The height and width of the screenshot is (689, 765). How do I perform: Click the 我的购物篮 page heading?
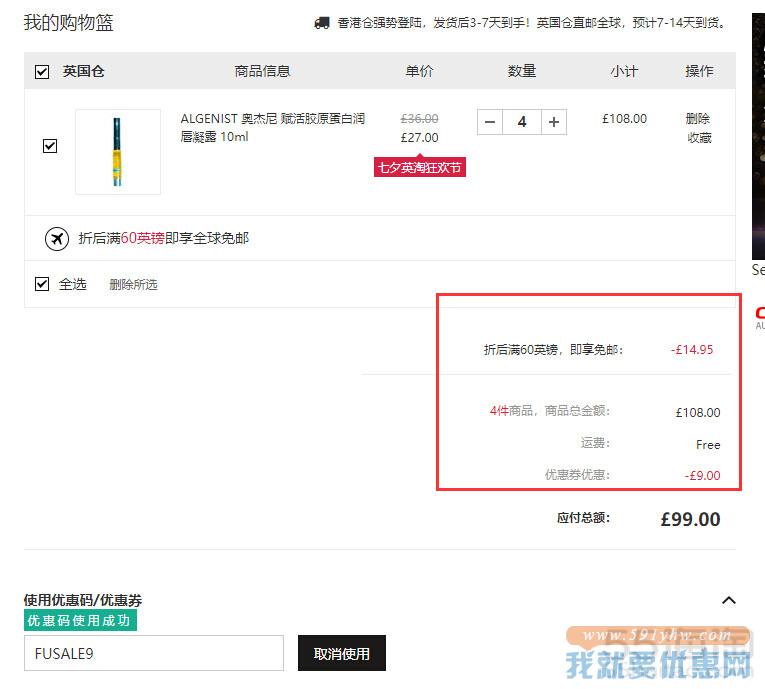point(69,23)
